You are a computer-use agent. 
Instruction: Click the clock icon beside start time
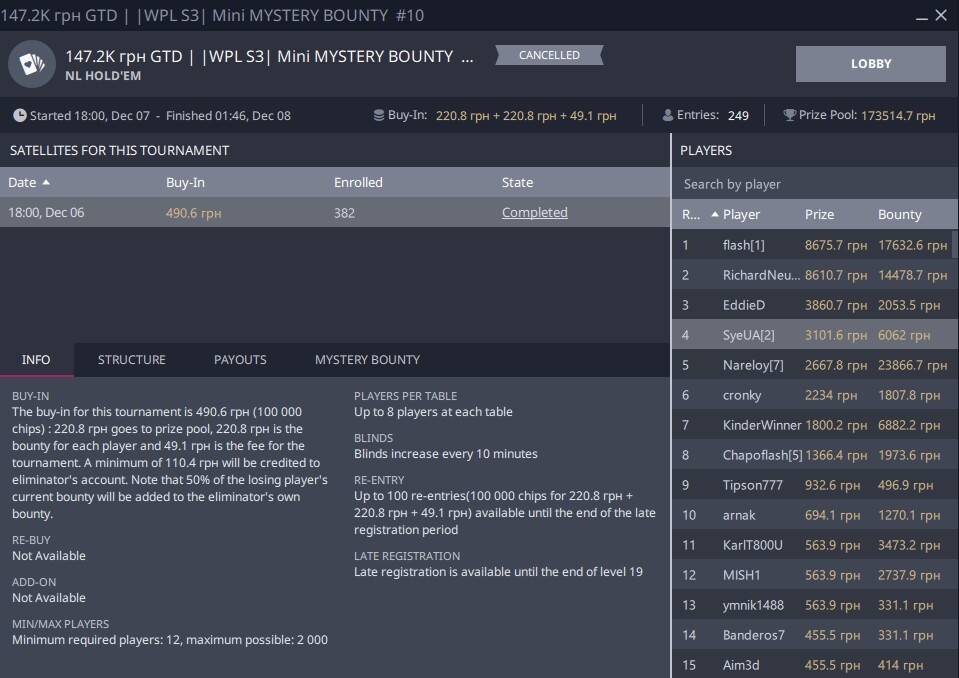click(x=19, y=116)
